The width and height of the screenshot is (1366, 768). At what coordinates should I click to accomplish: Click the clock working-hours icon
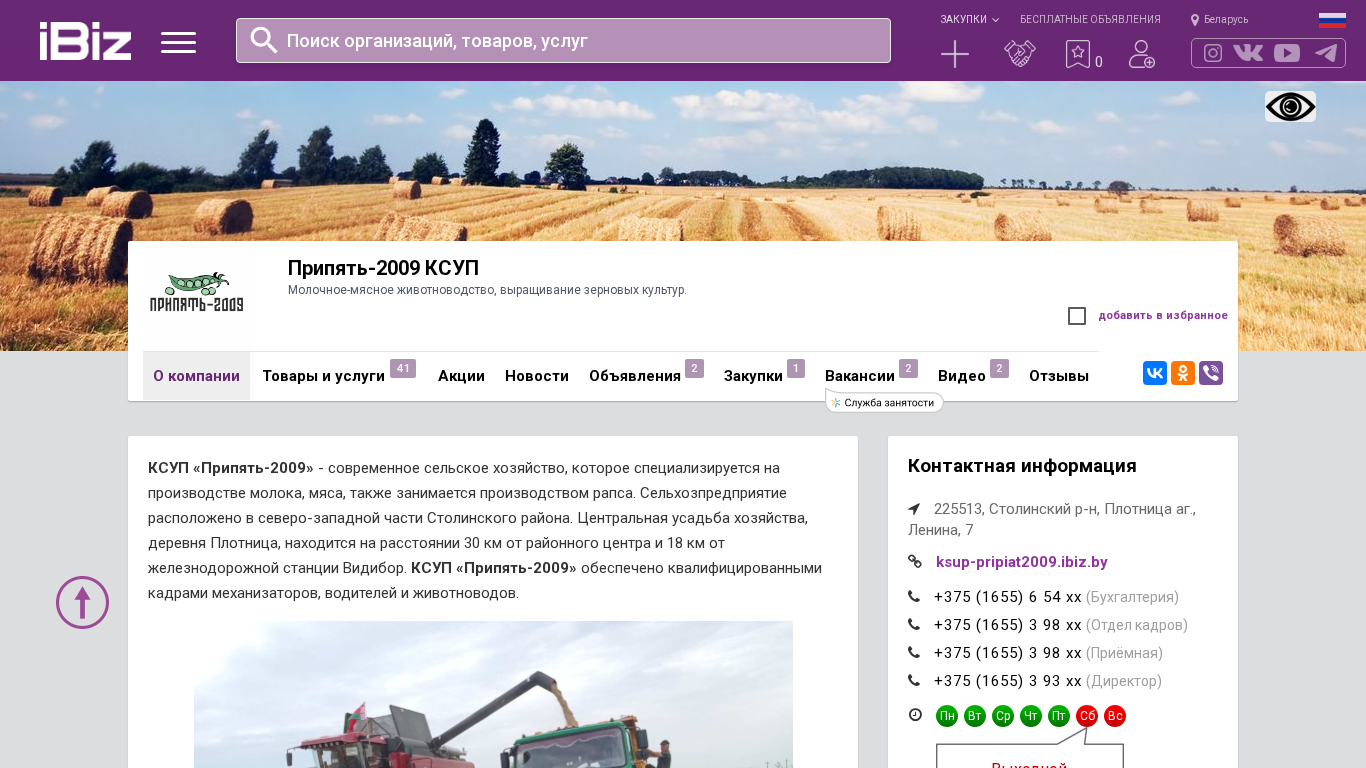coord(915,715)
